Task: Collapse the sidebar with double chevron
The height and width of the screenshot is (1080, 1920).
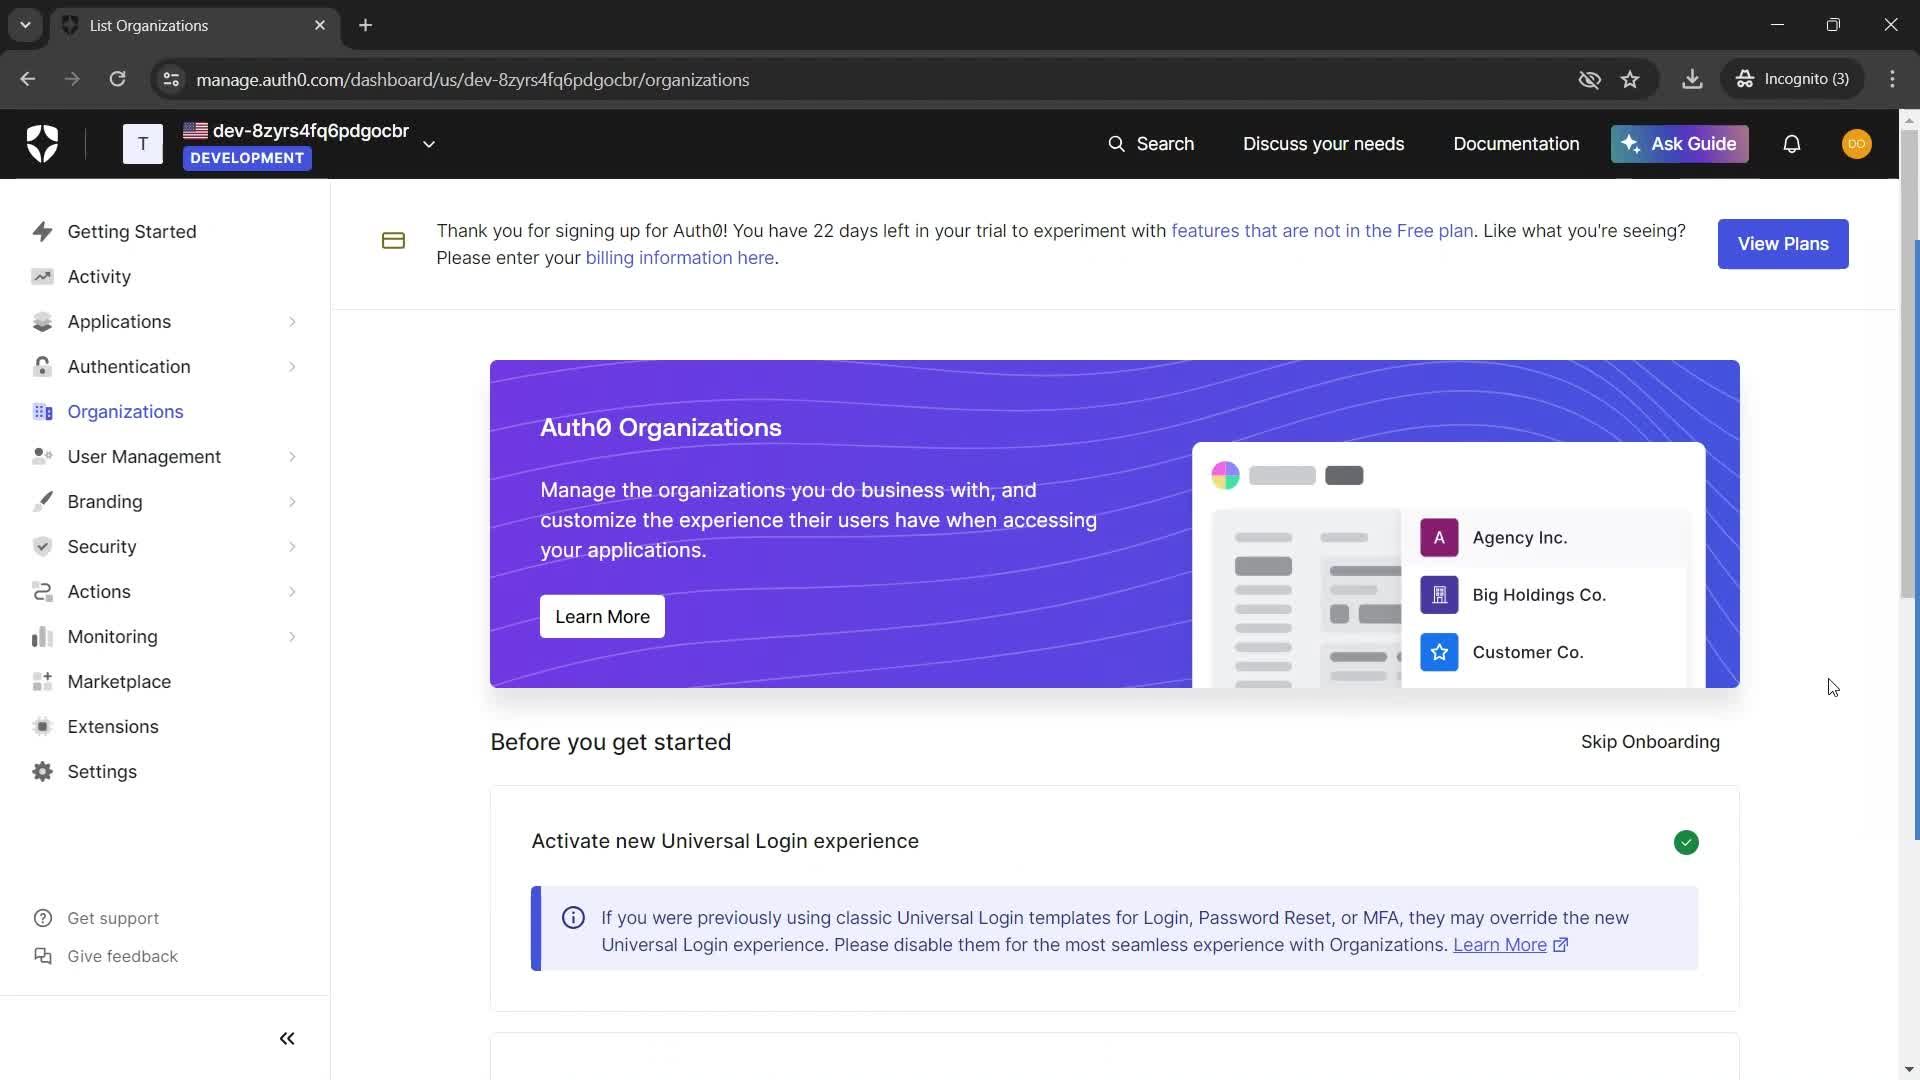Action: [287, 1039]
